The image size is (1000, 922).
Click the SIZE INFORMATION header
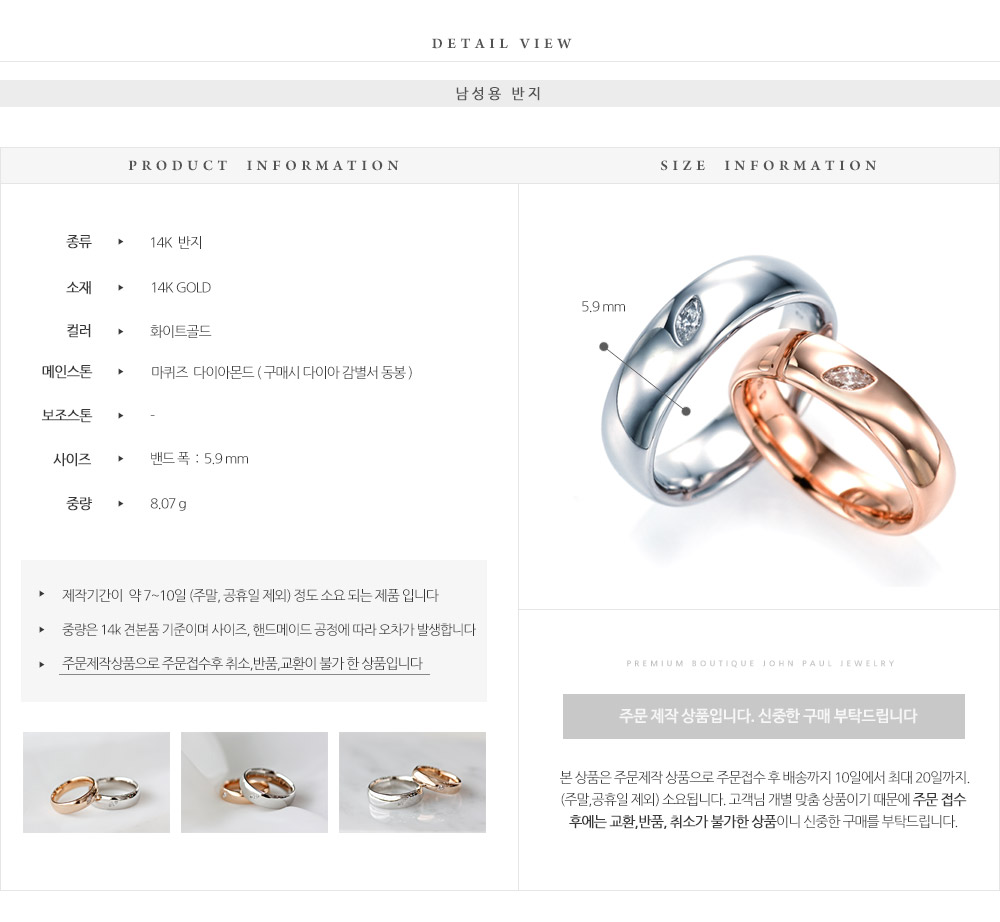pos(768,166)
